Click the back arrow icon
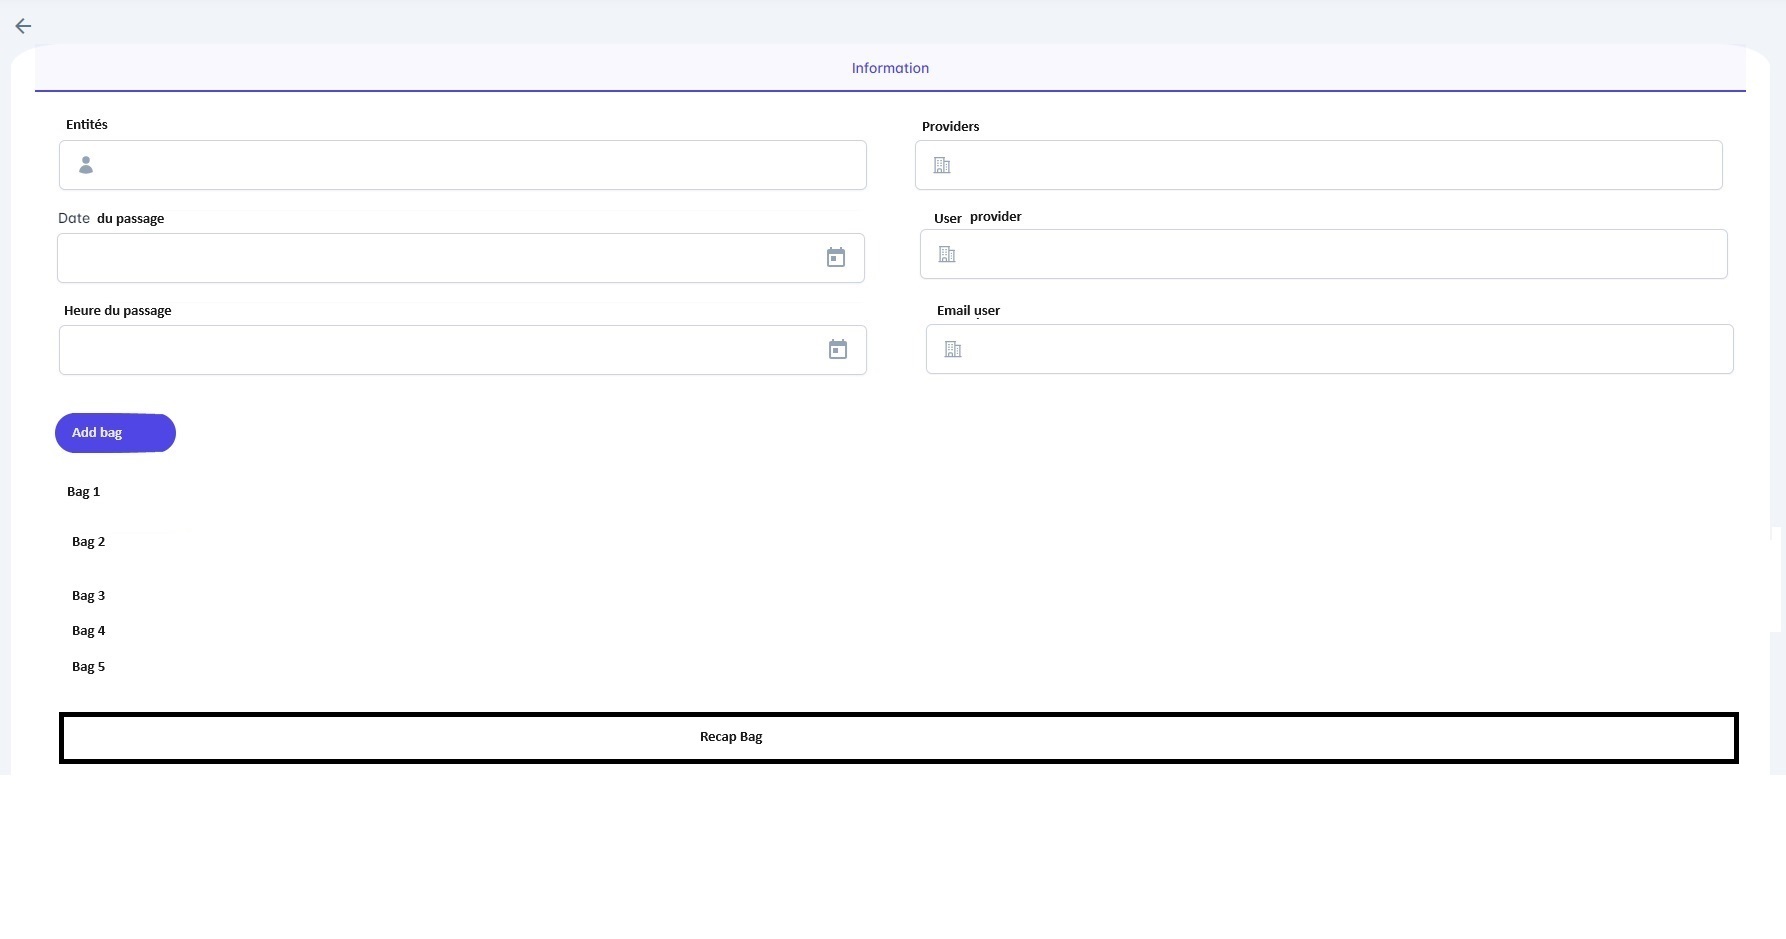 click(23, 26)
